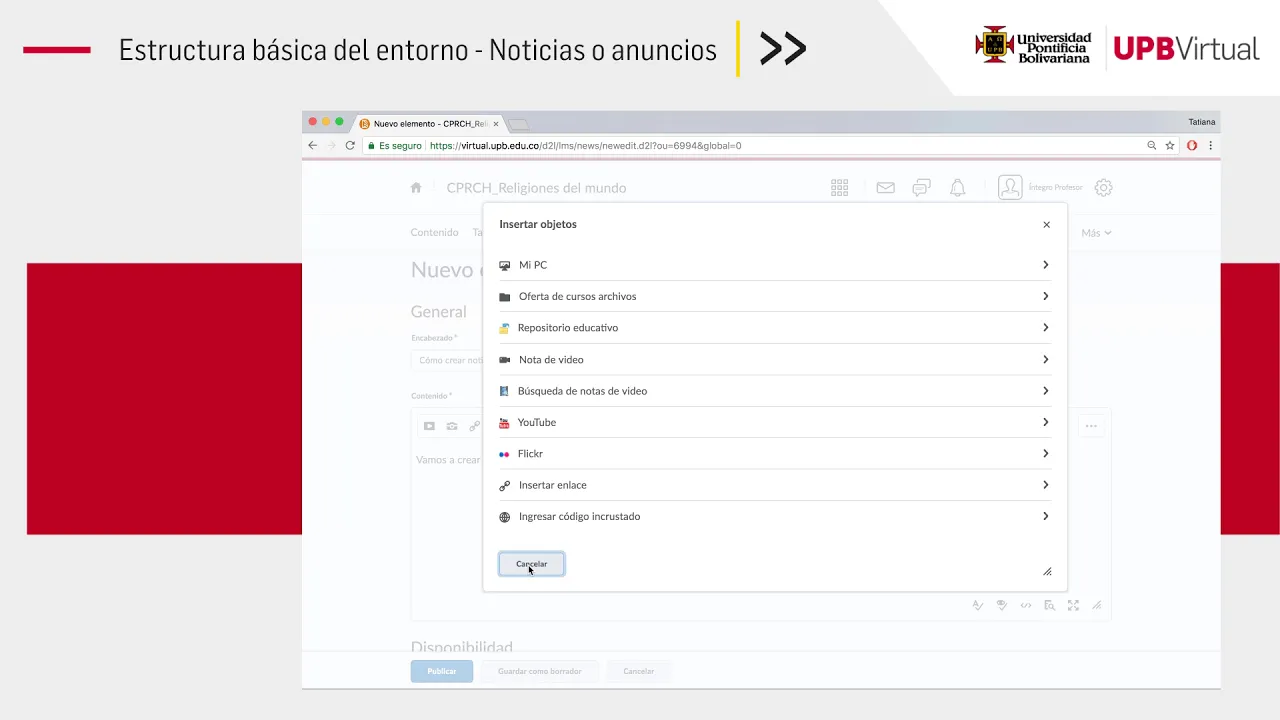Click the Flickr dots icon
This screenshot has height=720, width=1280.
click(x=504, y=454)
